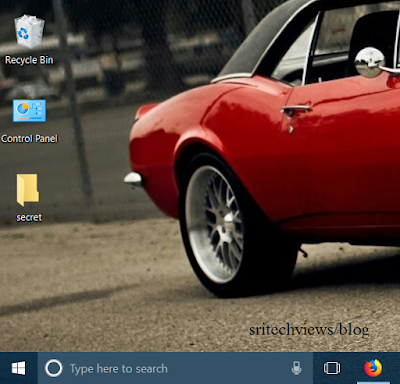400x384 pixels.
Task: Select the secret folder icon
Action: [28, 190]
